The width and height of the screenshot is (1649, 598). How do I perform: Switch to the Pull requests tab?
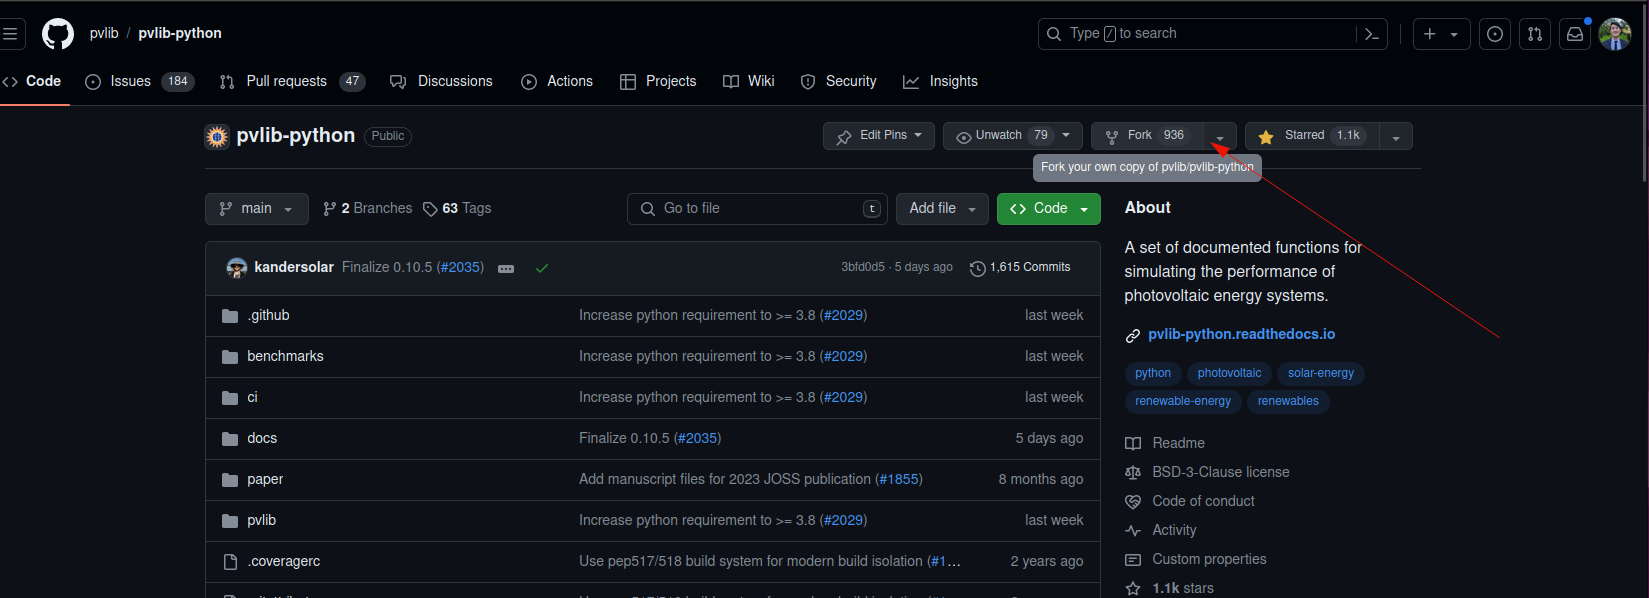pos(292,81)
